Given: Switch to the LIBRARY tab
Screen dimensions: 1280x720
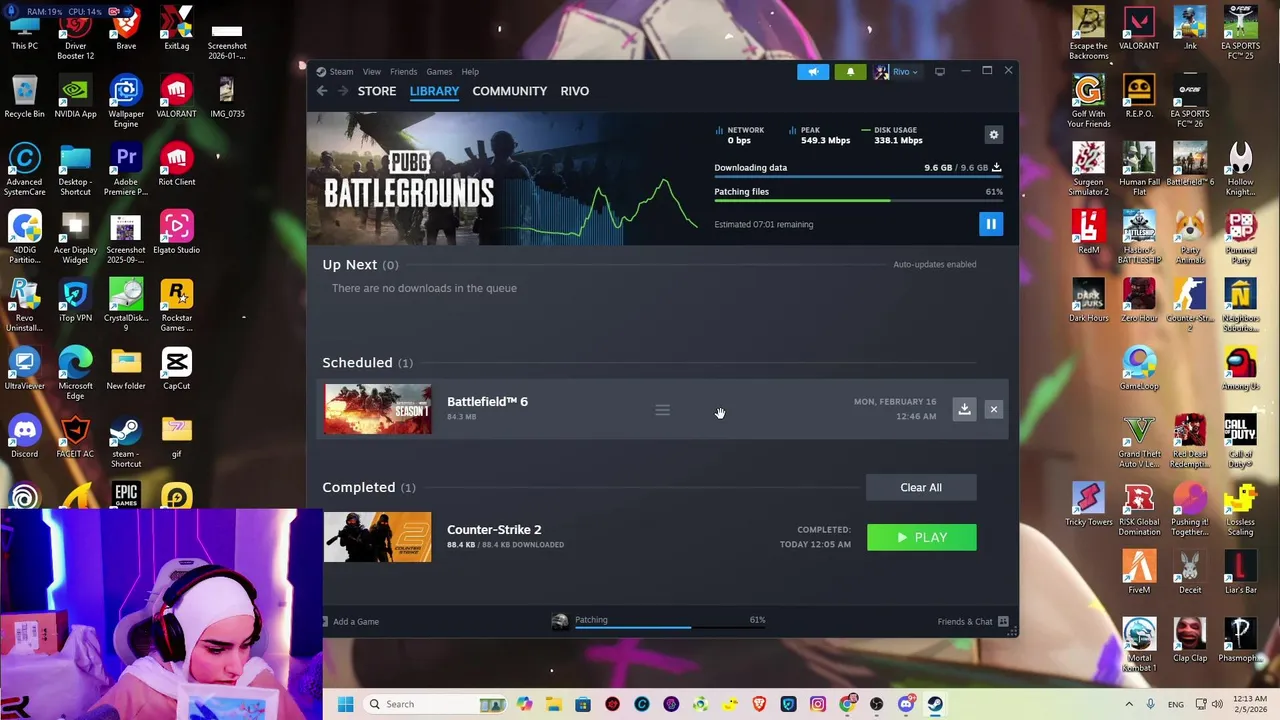Looking at the screenshot, I should 434,91.
